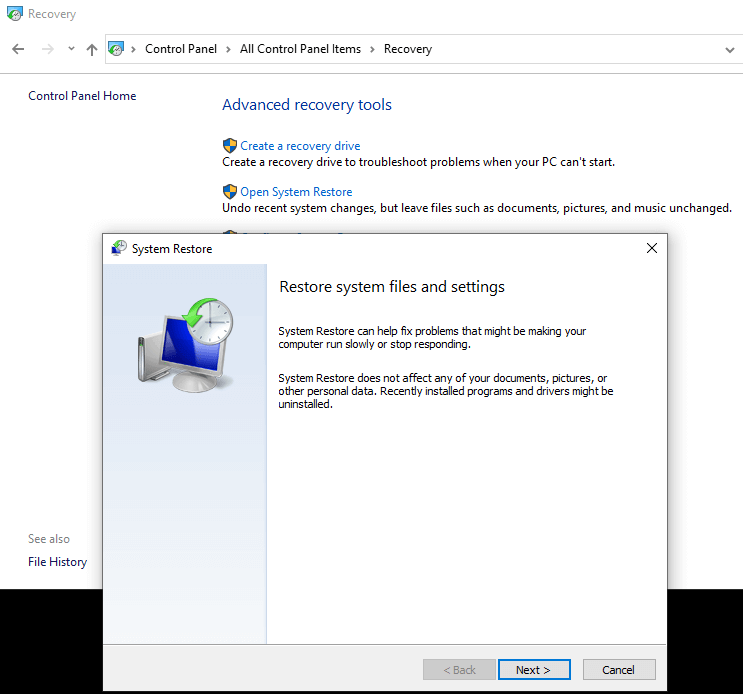Click the disabled Back button in wizard
743x694 pixels.
(459, 669)
